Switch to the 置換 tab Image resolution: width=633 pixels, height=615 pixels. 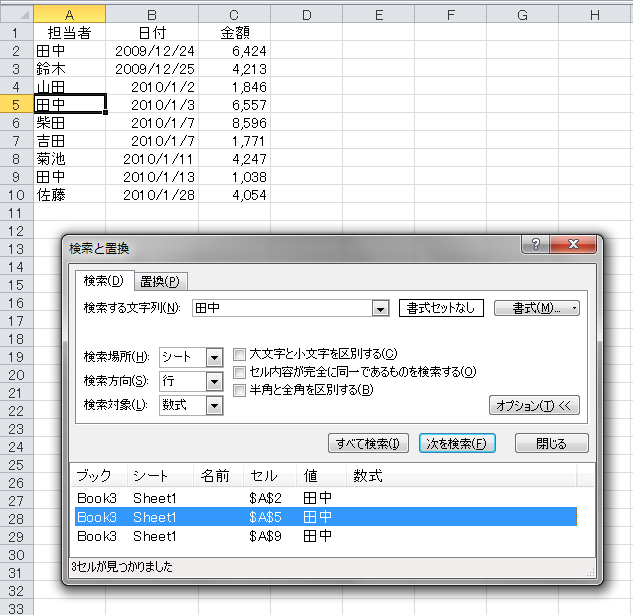click(159, 282)
